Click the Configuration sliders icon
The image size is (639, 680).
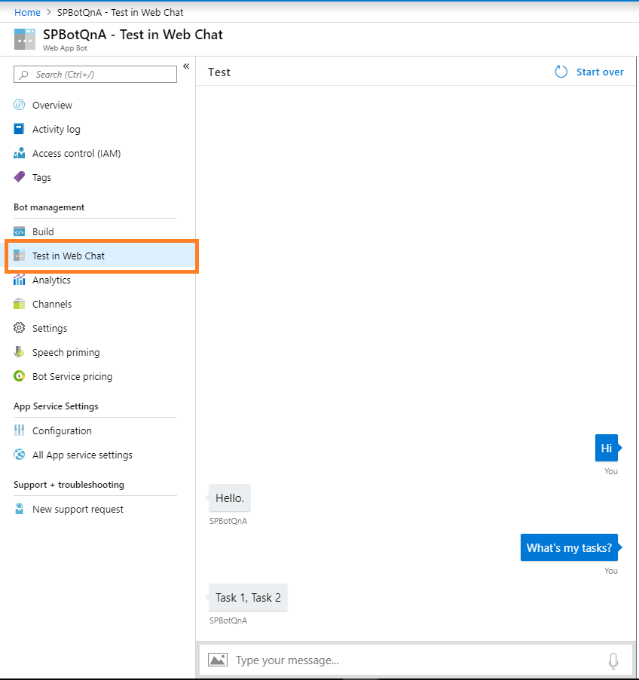click(19, 430)
